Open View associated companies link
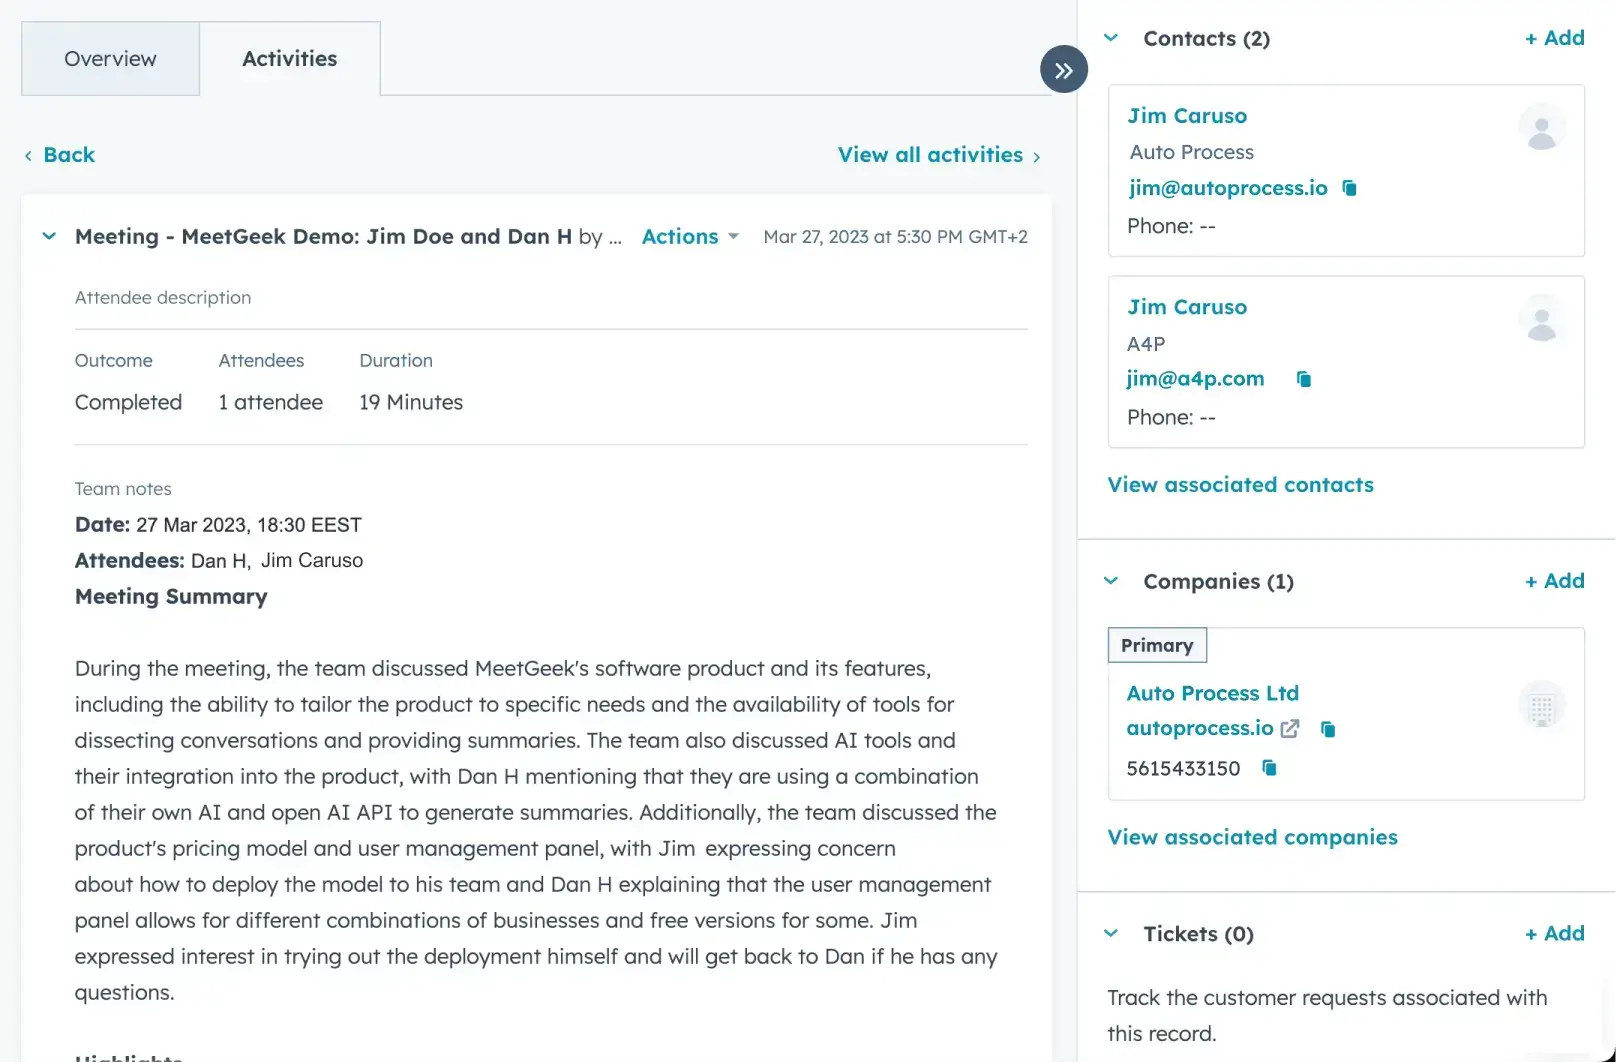1616x1063 pixels. (1253, 838)
